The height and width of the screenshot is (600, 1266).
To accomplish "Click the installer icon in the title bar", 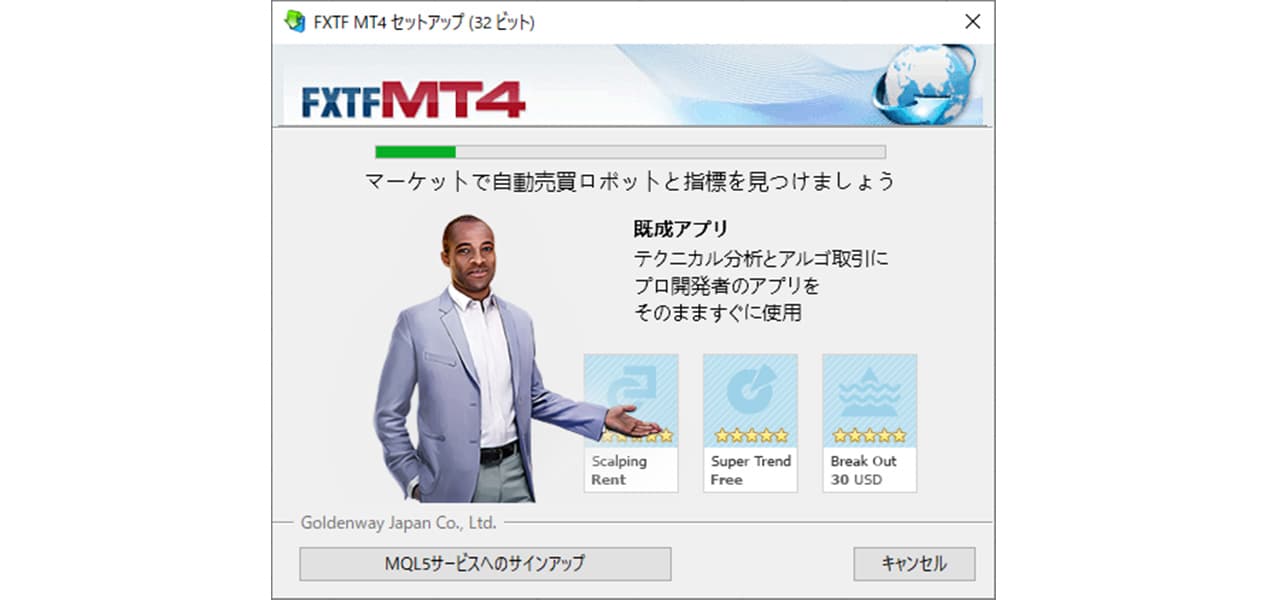I will click(295, 21).
